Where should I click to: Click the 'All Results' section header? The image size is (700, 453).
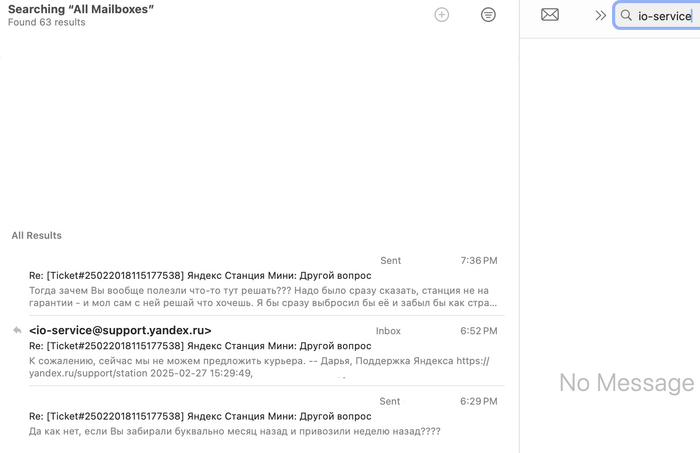coord(37,235)
